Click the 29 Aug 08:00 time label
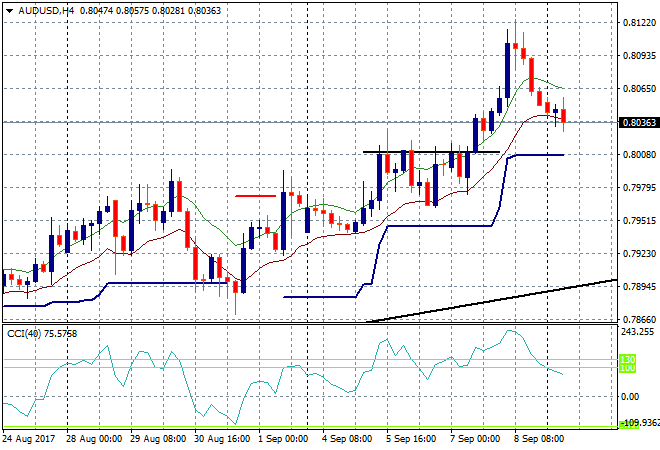 coord(158,439)
